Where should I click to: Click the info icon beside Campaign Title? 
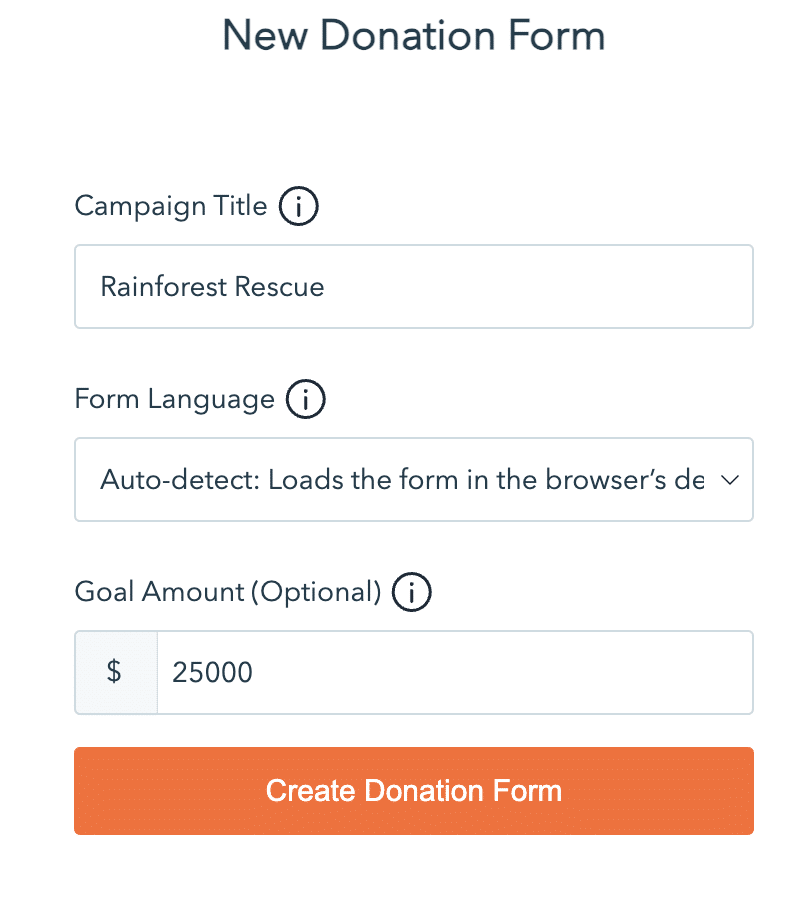pyautogui.click(x=298, y=207)
